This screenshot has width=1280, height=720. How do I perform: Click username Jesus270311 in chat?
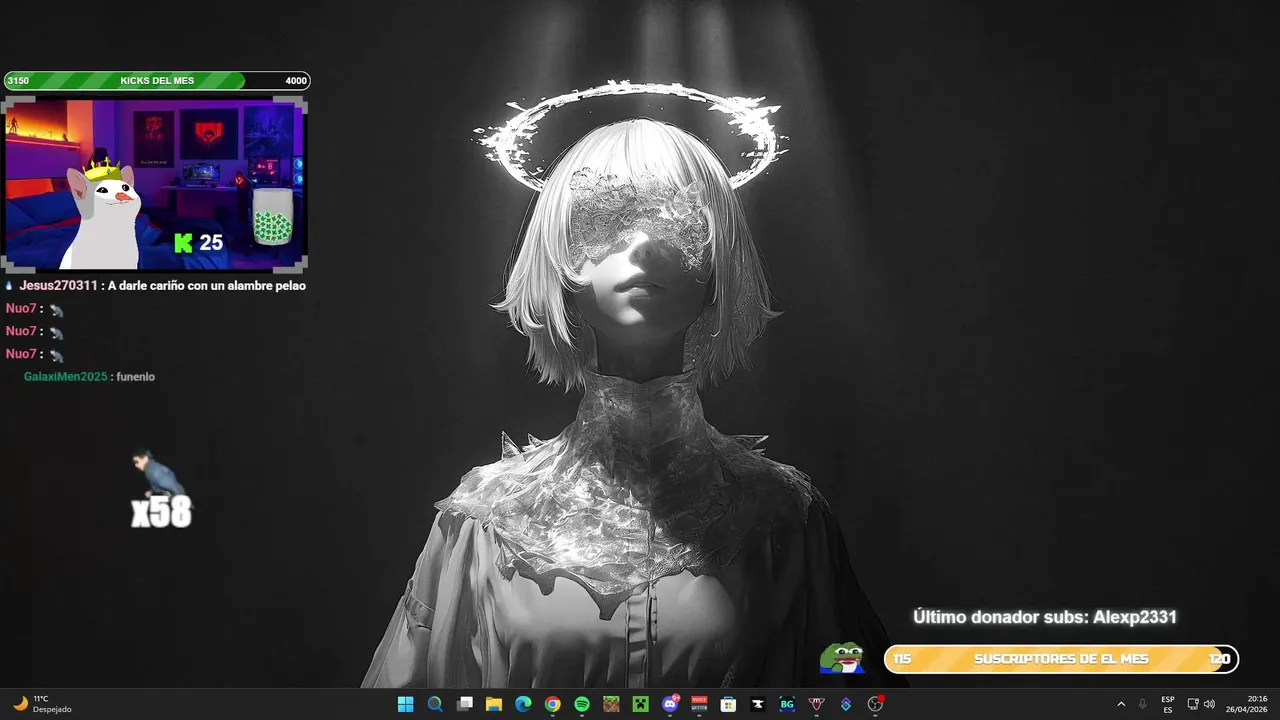click(58, 286)
